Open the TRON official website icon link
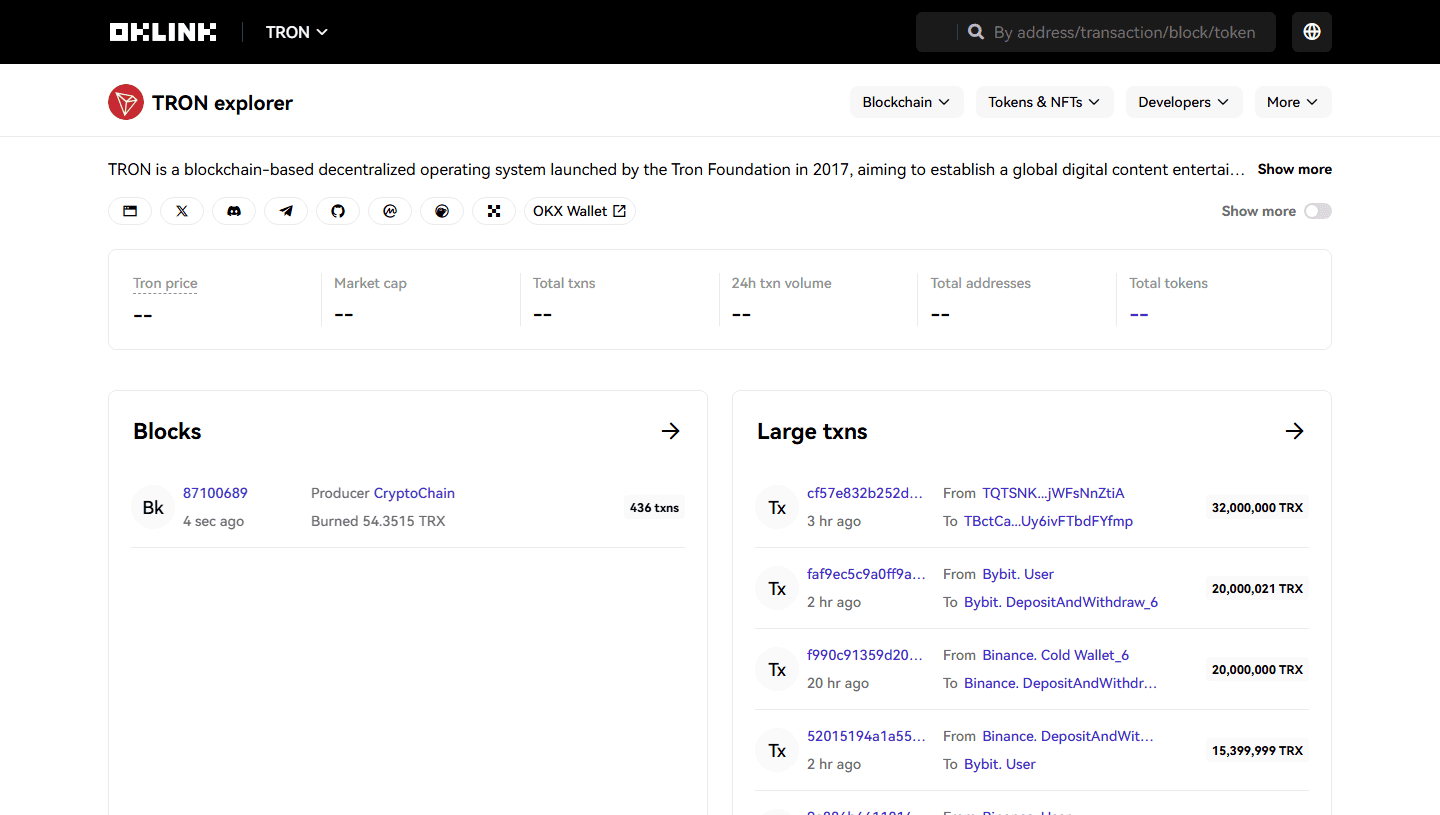 coord(130,211)
